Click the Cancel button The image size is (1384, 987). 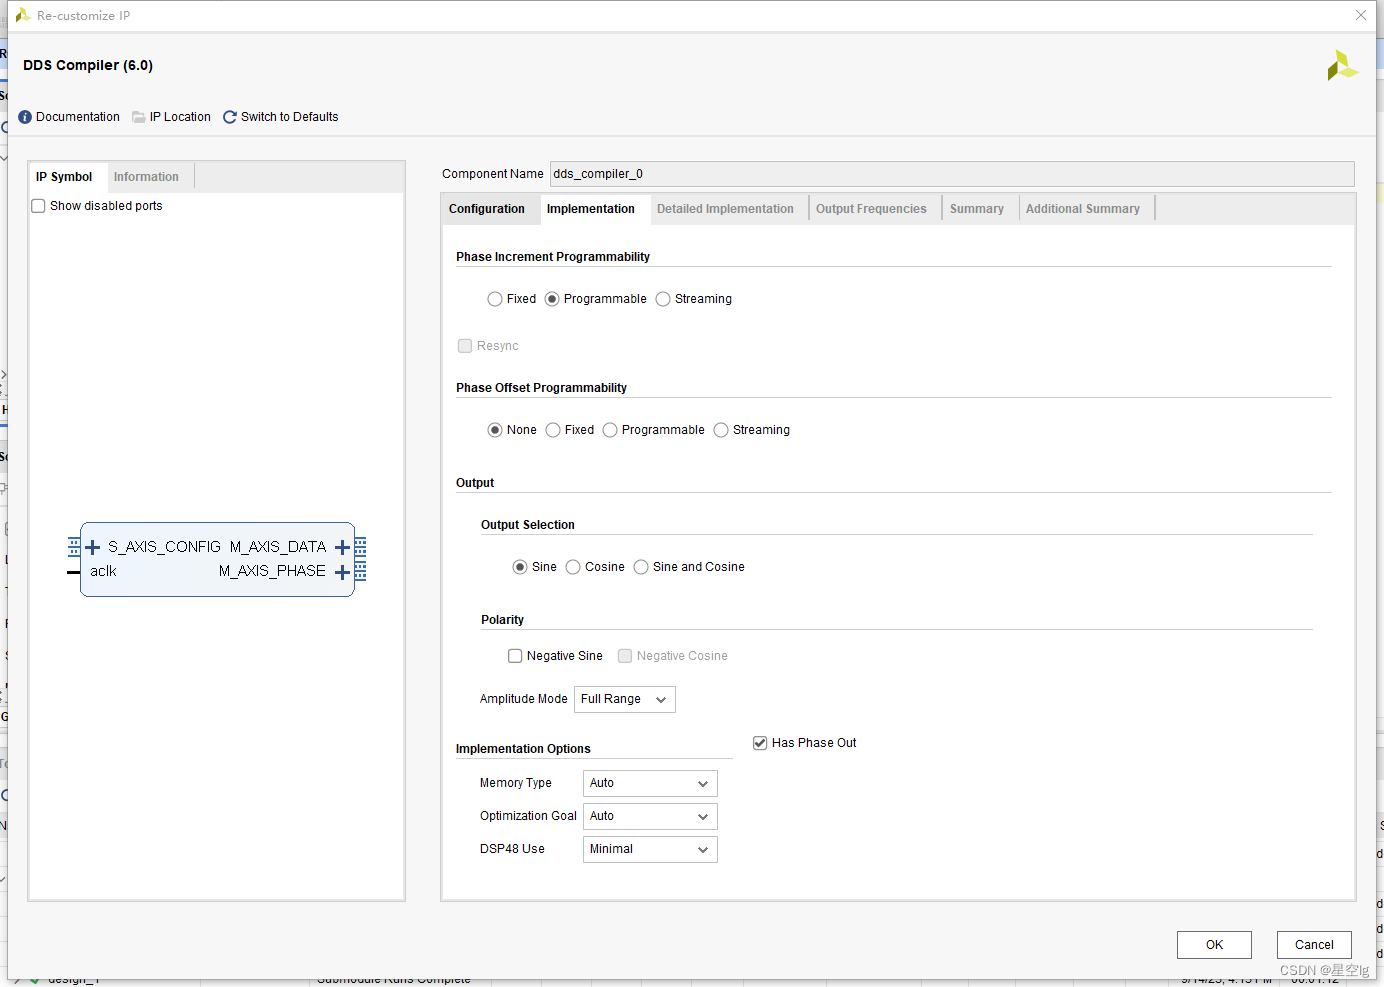(x=1314, y=945)
